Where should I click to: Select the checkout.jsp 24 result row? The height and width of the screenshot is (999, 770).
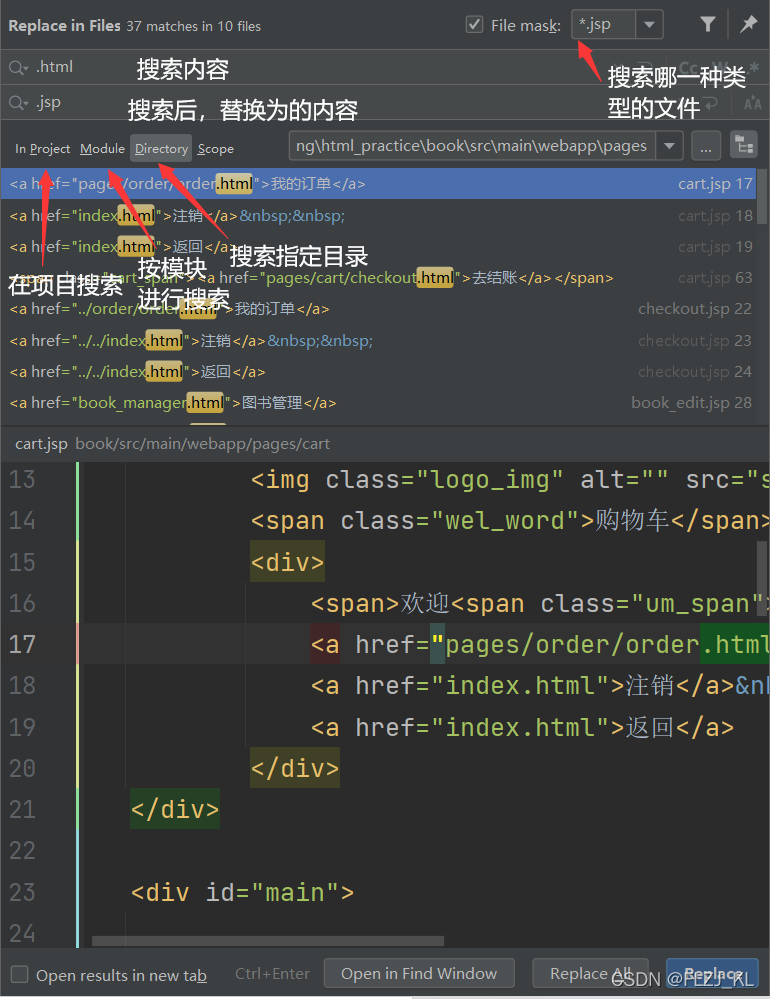pos(378,371)
